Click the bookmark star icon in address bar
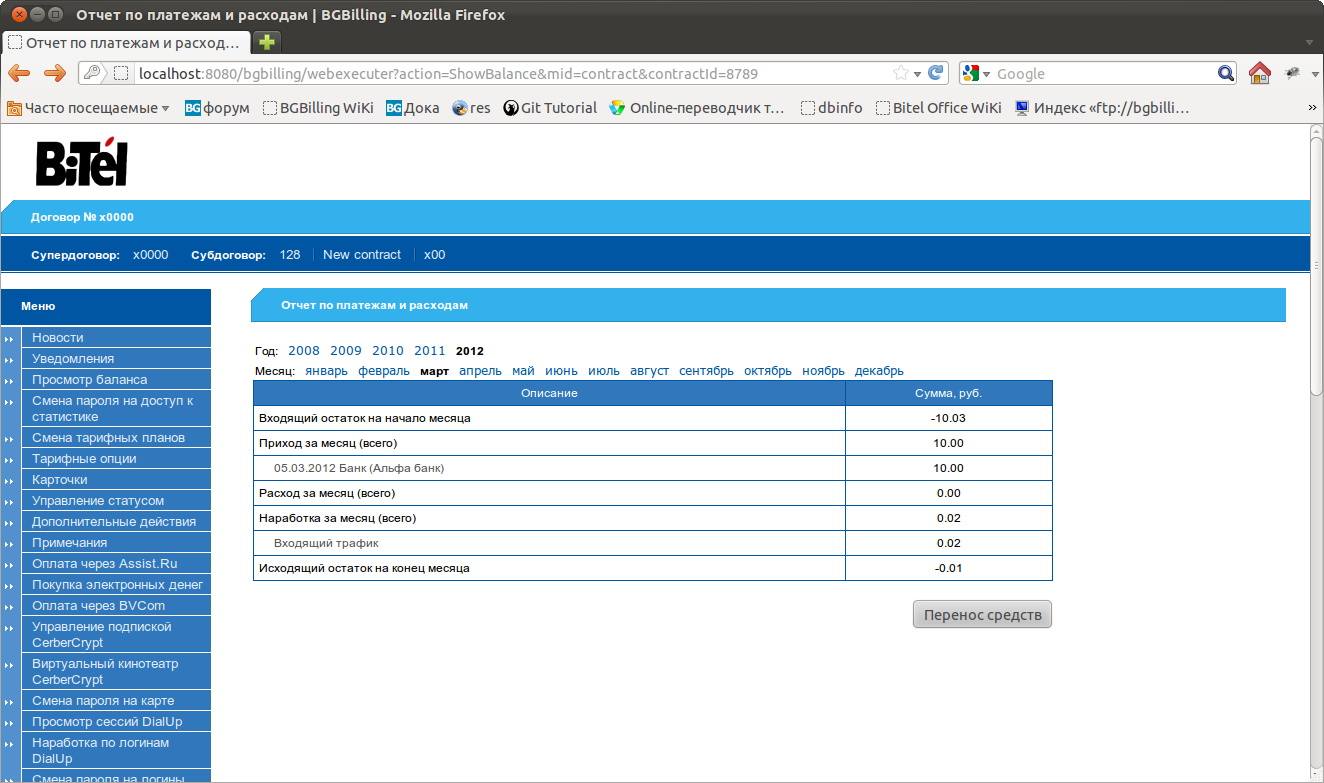This screenshot has width=1324, height=783. tap(900, 73)
